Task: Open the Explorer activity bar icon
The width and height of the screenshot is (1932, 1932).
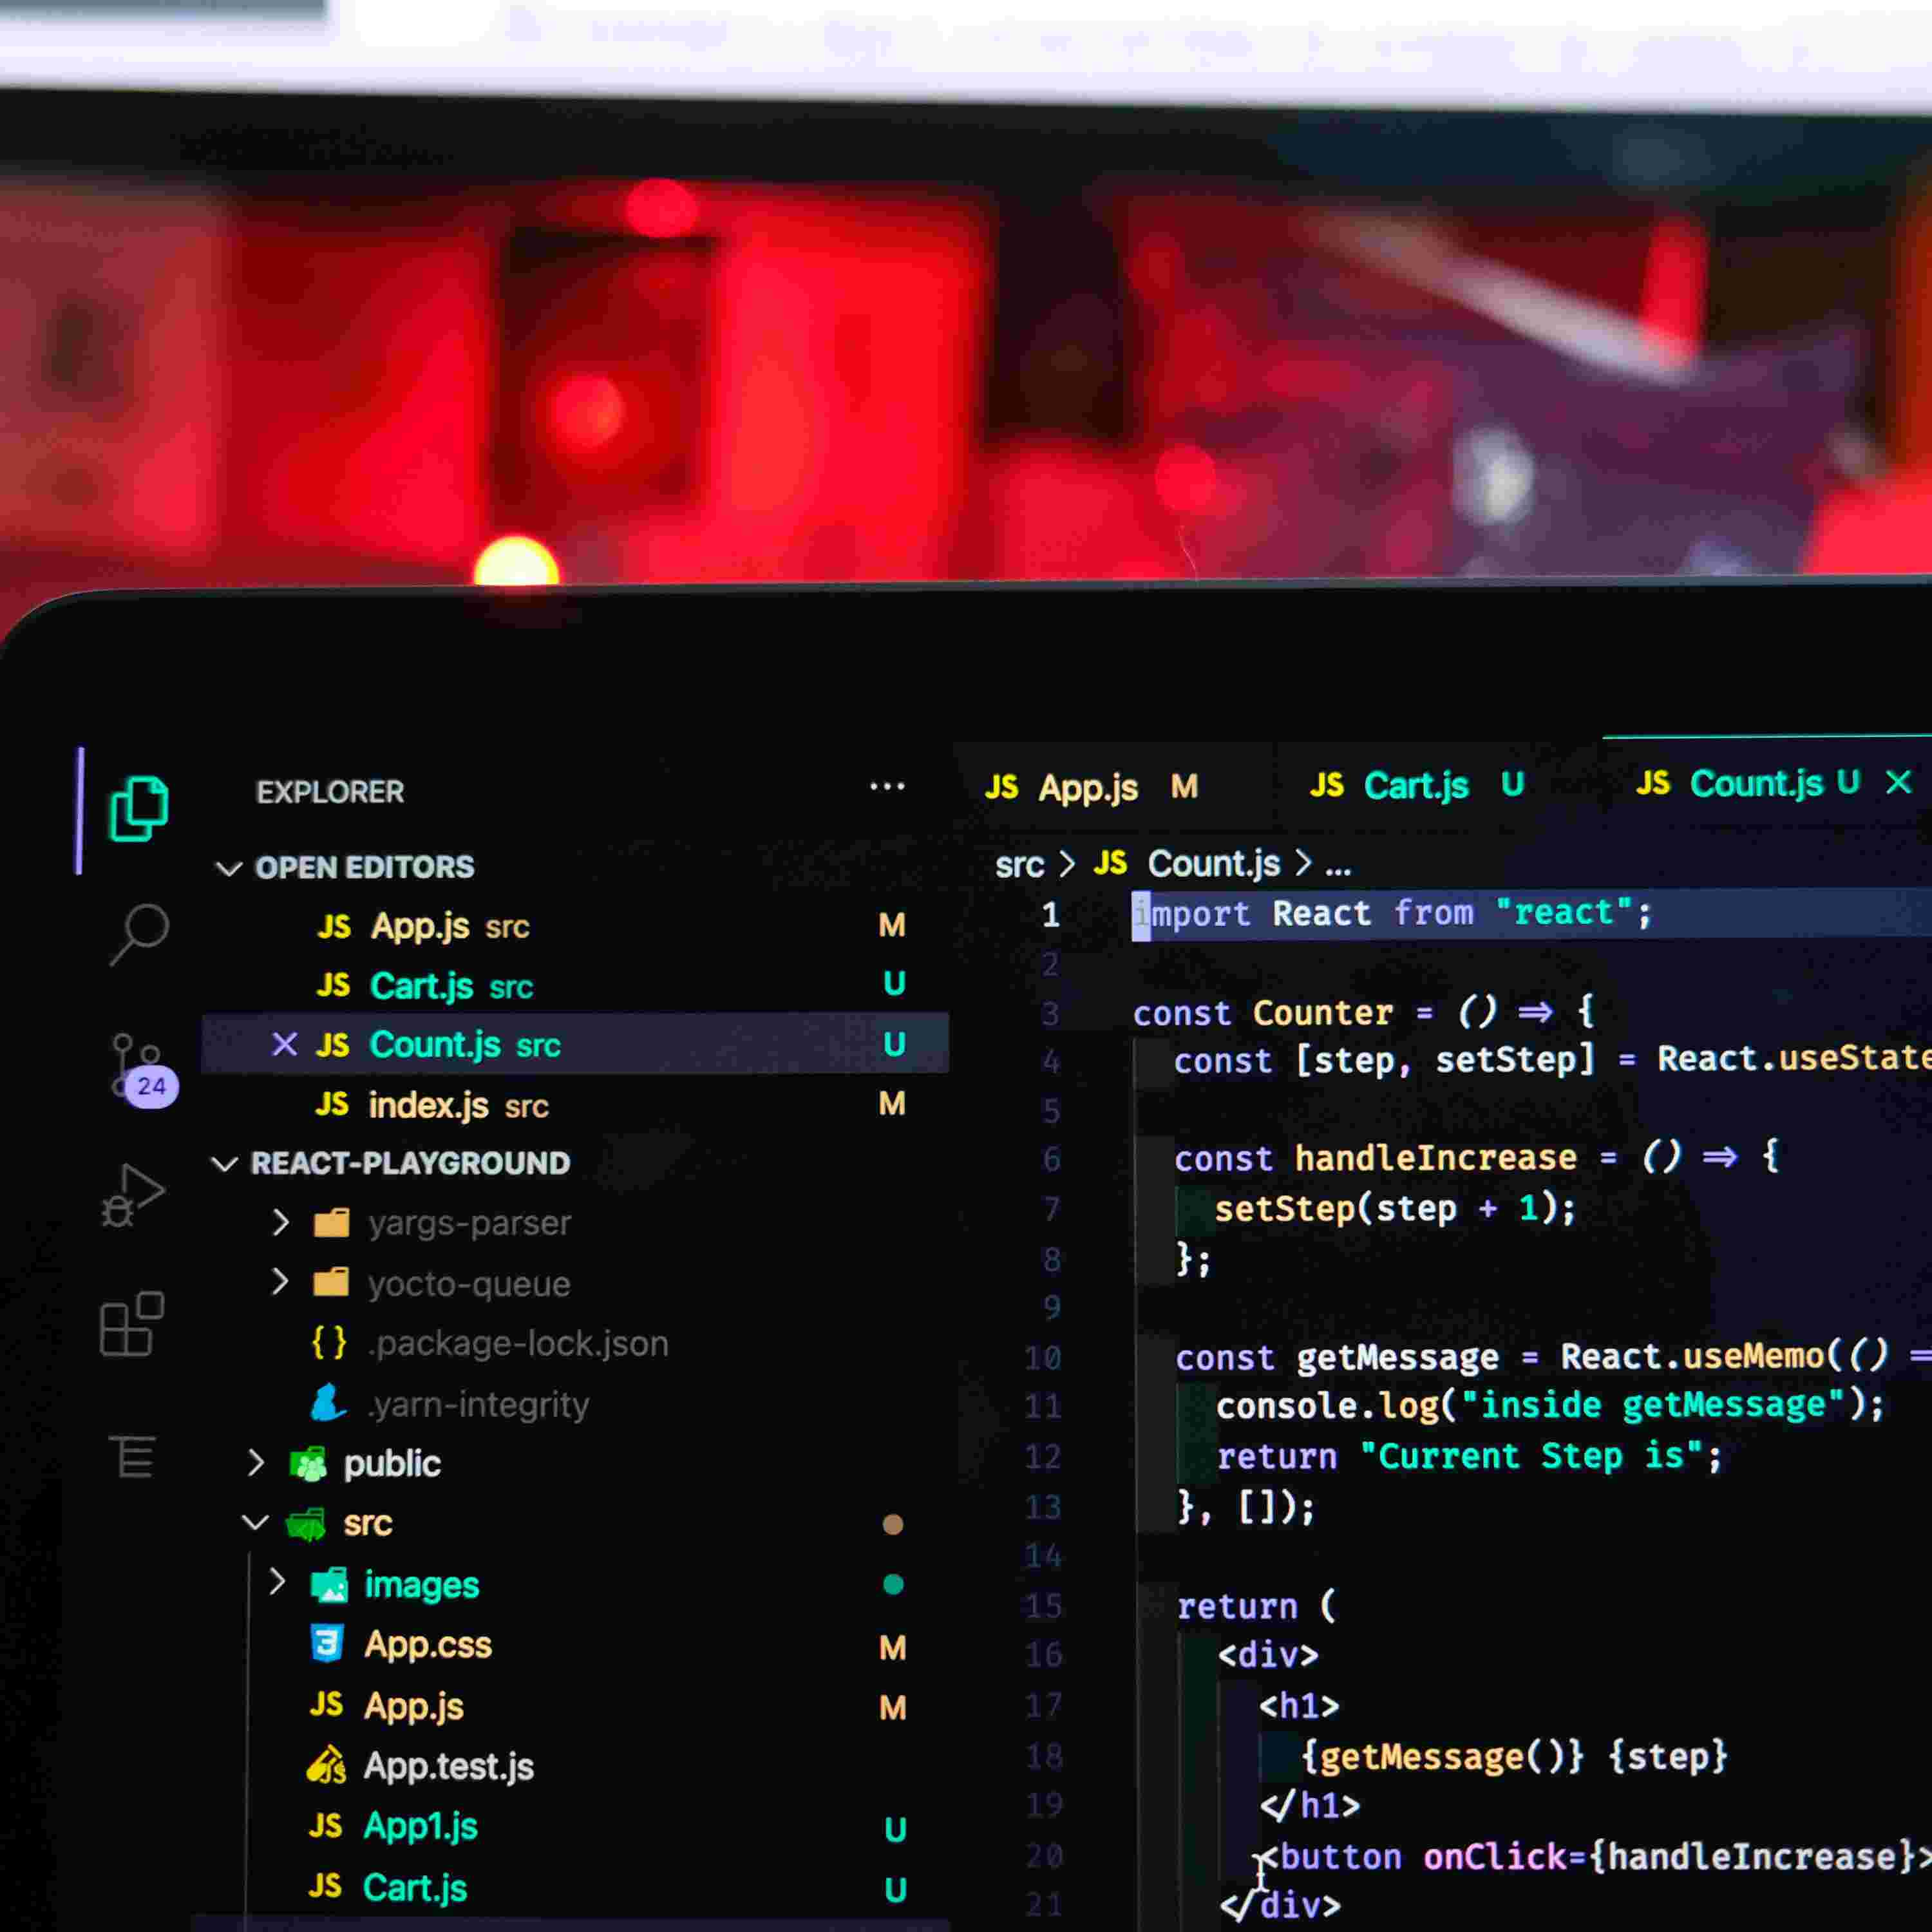Action: pos(138,808)
